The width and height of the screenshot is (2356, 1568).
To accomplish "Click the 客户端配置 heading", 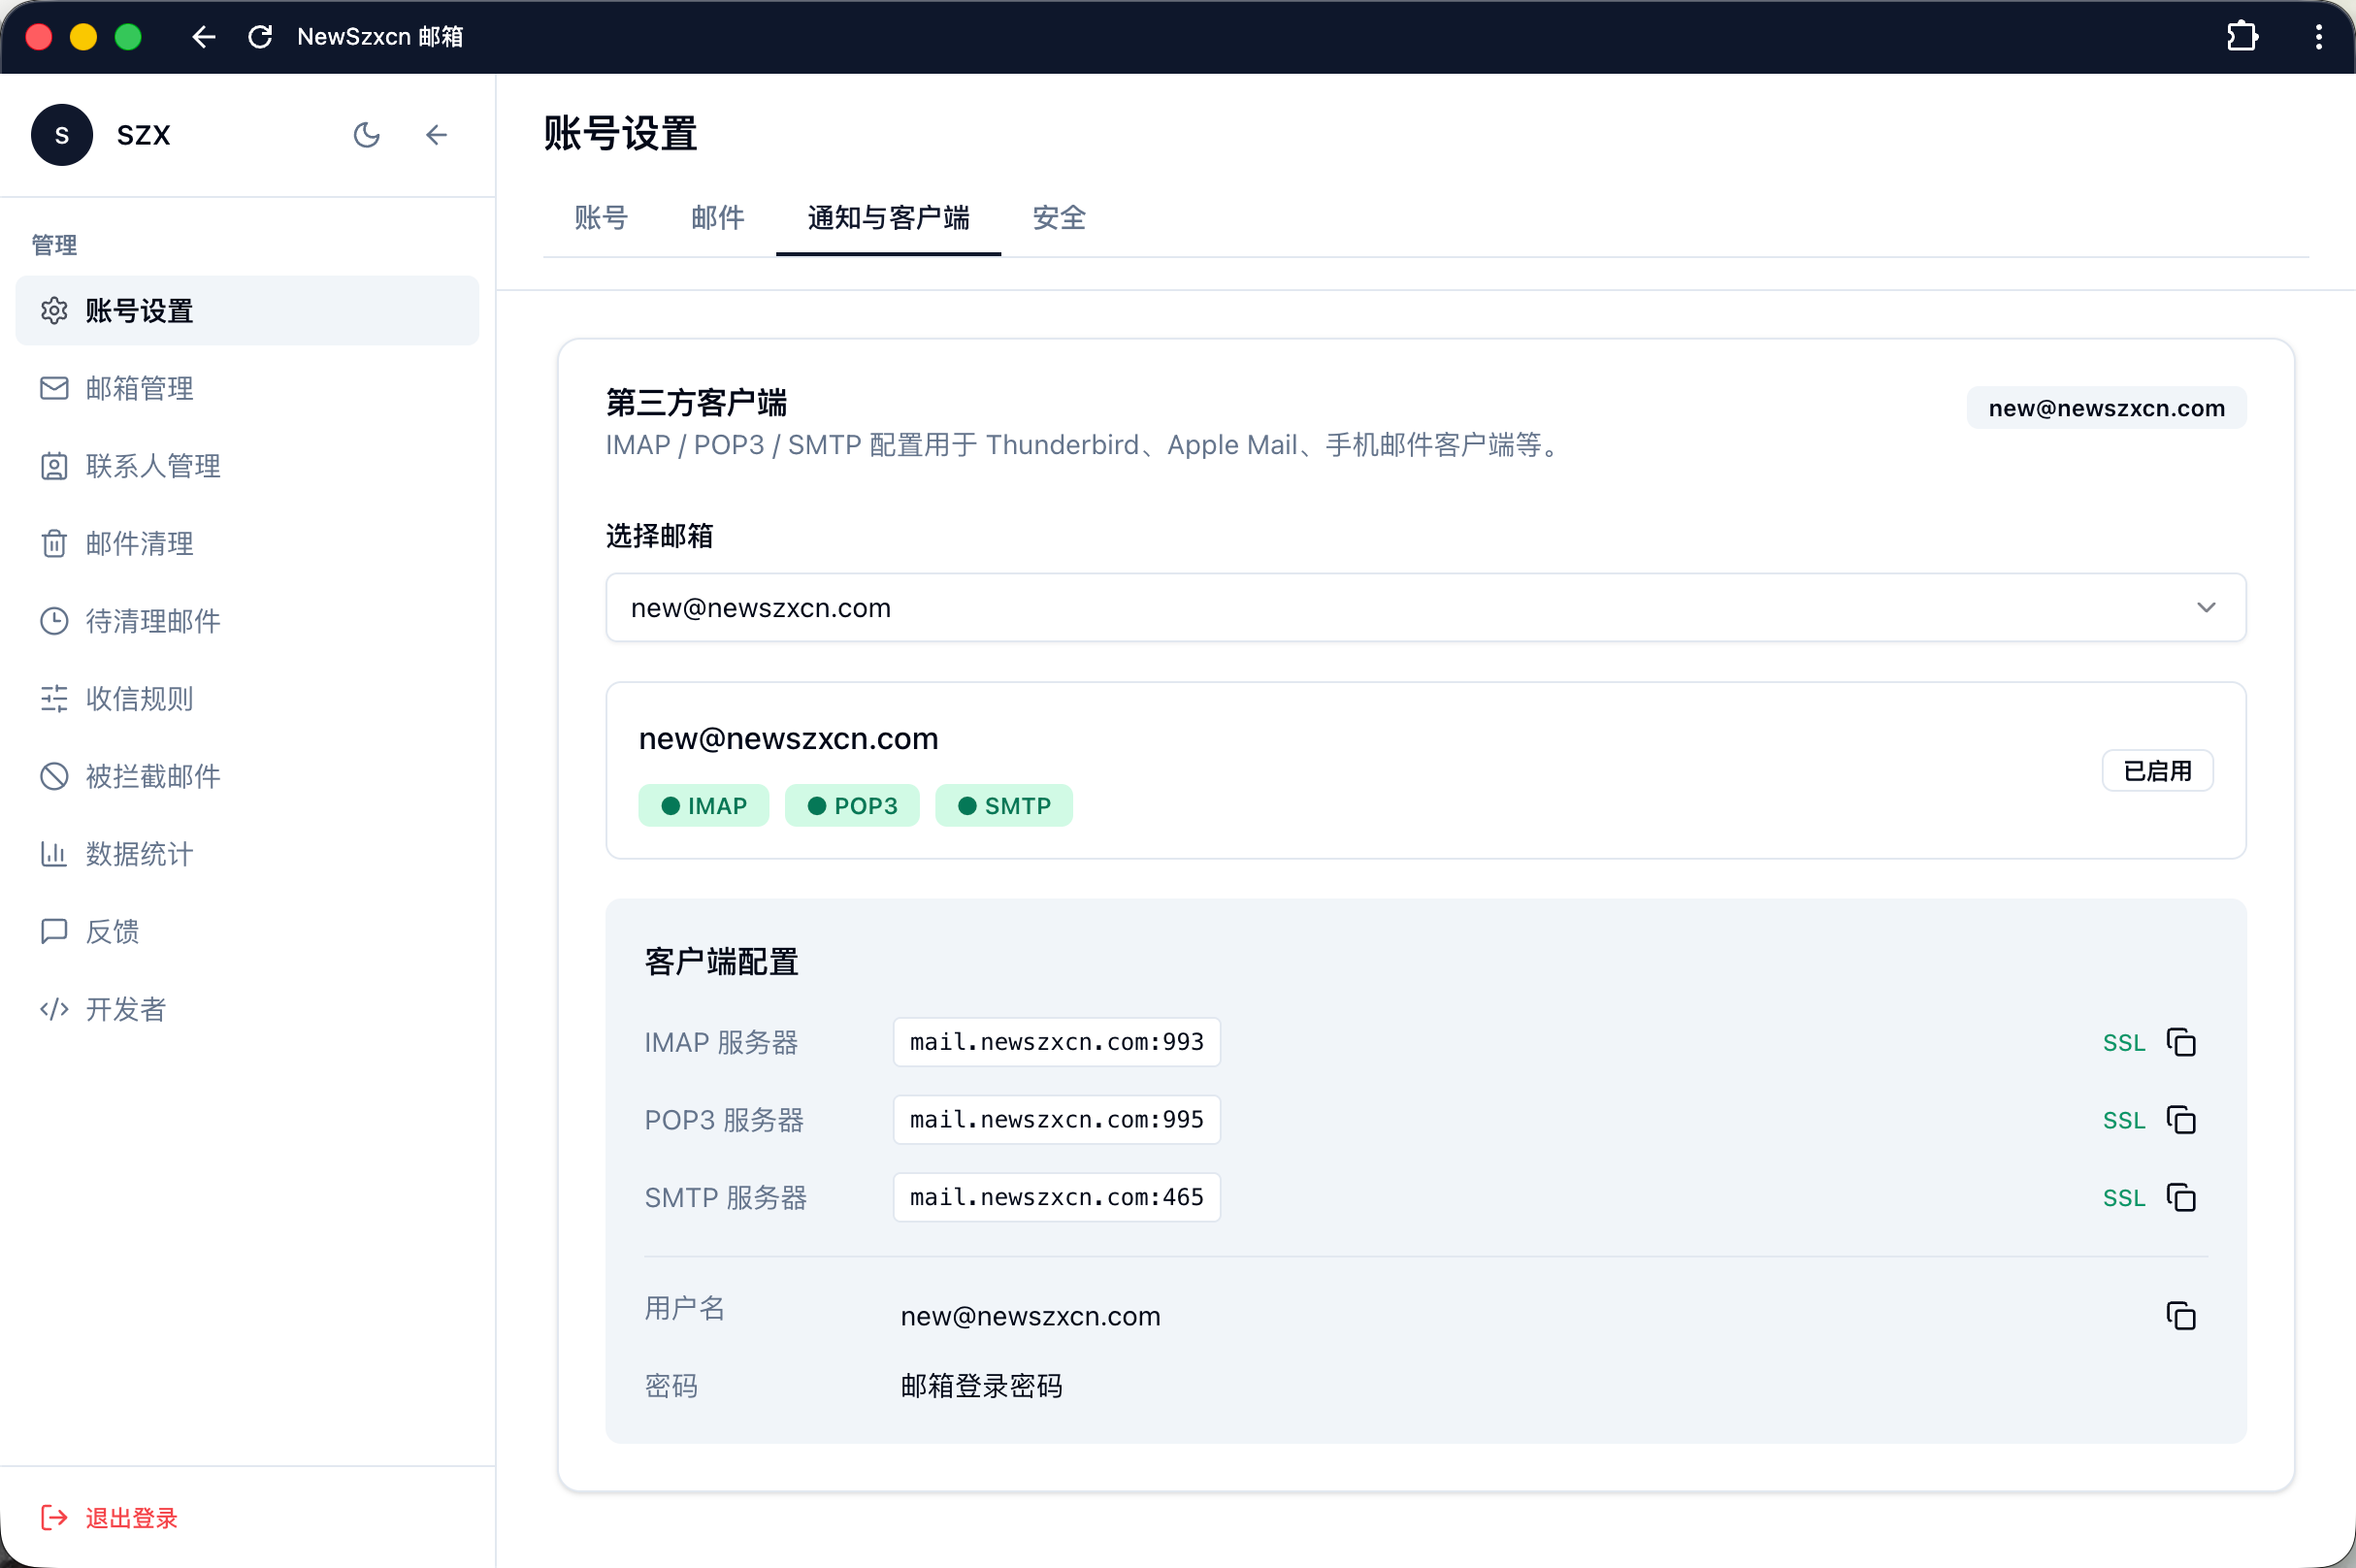I will [x=721, y=961].
